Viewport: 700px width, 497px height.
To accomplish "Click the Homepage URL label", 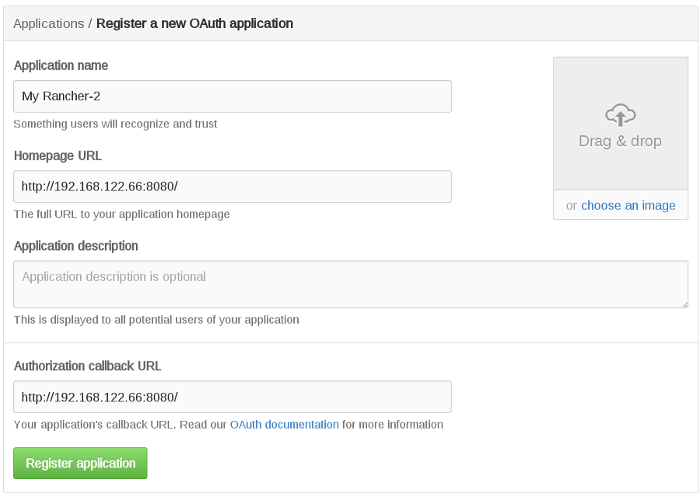I will pyautogui.click(x=58, y=155).
